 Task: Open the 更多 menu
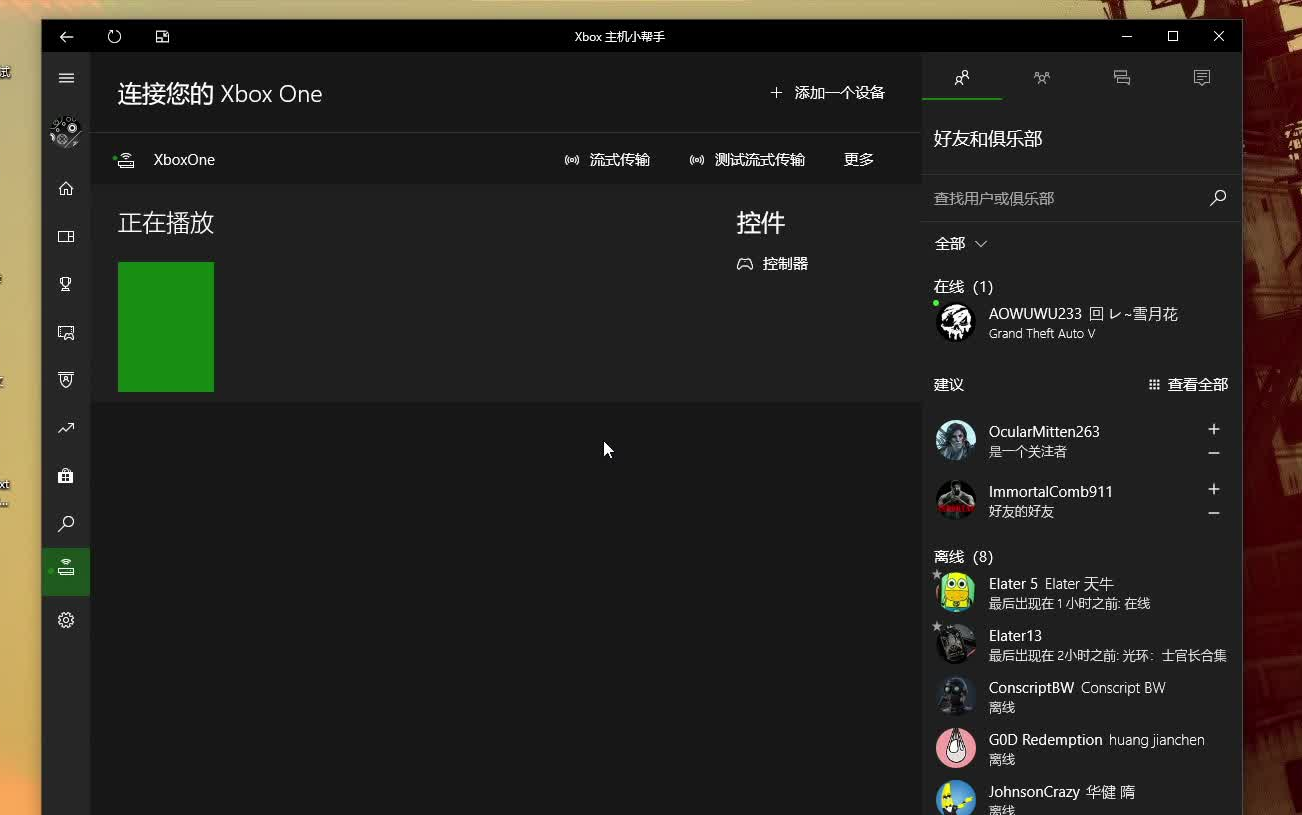click(x=859, y=160)
